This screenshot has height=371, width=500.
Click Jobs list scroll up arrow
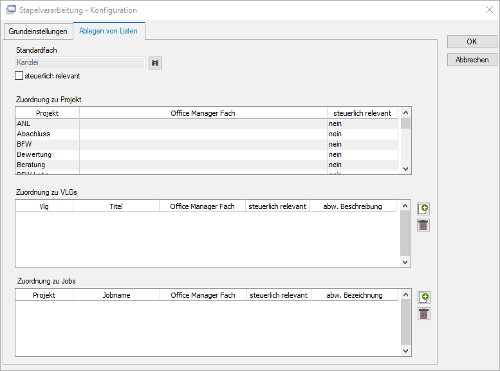[x=405, y=295]
